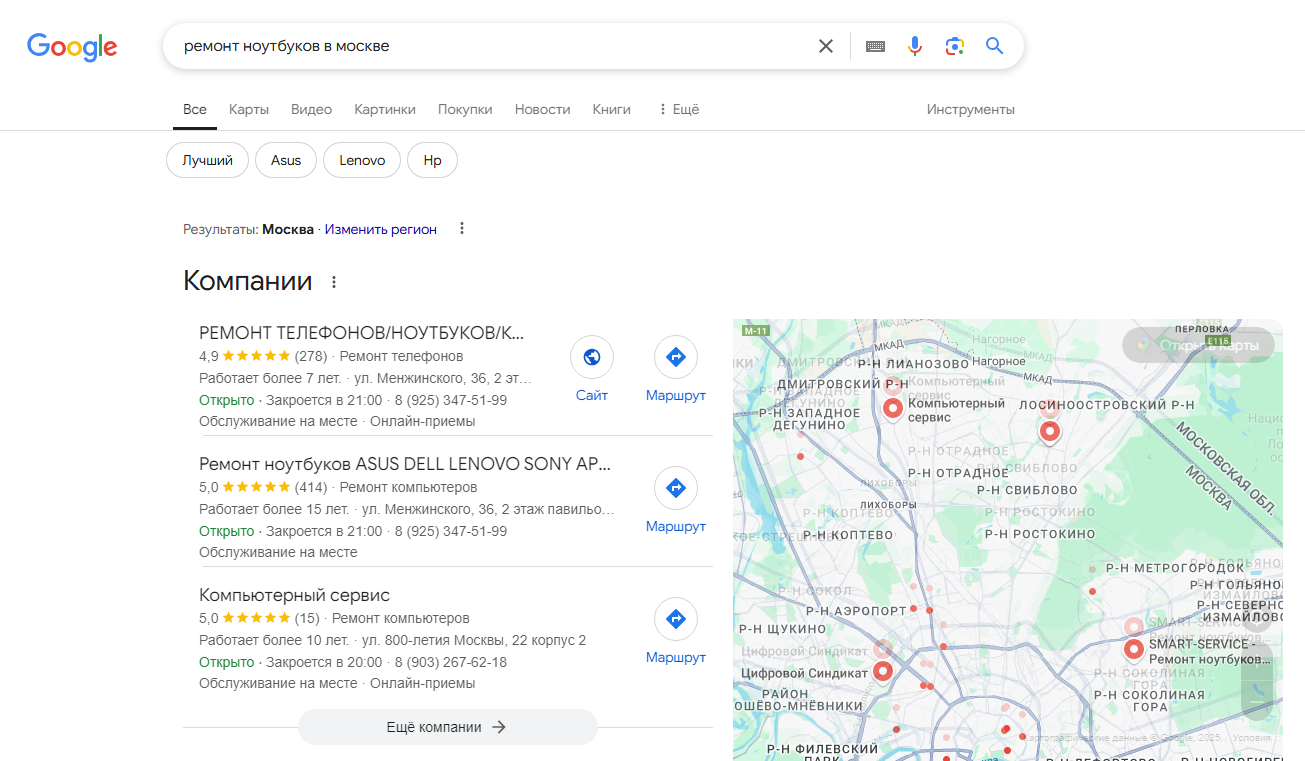Switch to the Карты tab

pyautogui.click(x=249, y=109)
